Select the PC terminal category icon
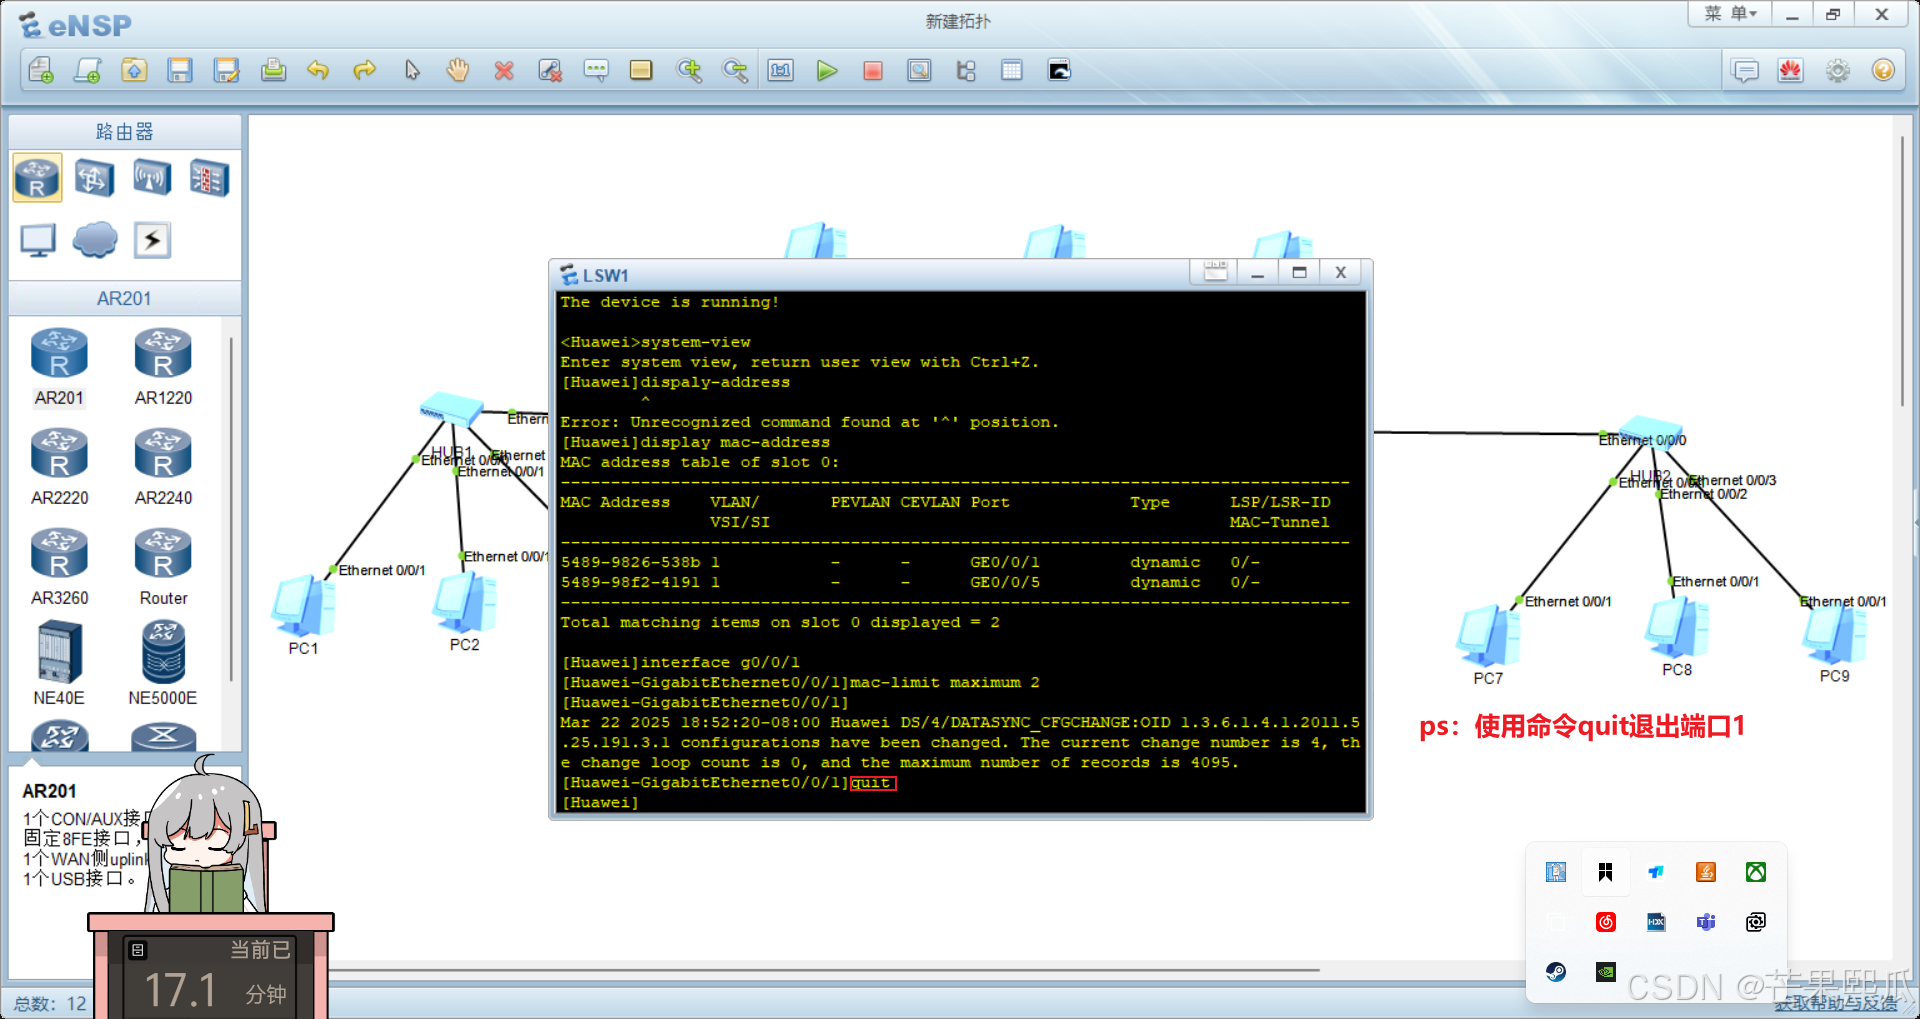This screenshot has width=1920, height=1019. pyautogui.click(x=38, y=240)
